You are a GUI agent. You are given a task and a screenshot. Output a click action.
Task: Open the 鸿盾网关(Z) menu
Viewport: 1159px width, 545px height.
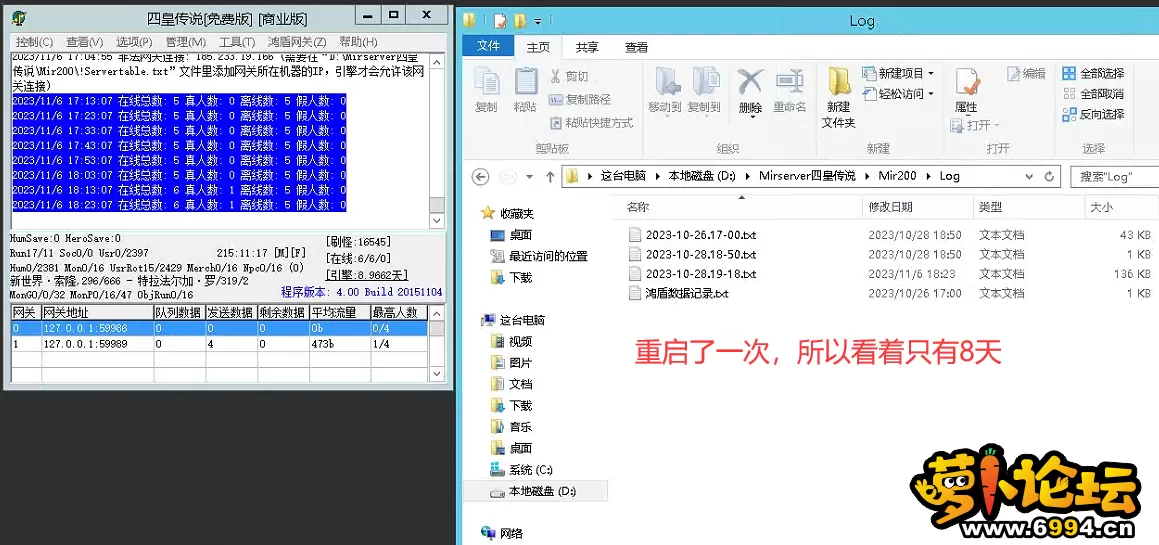[x=297, y=42]
